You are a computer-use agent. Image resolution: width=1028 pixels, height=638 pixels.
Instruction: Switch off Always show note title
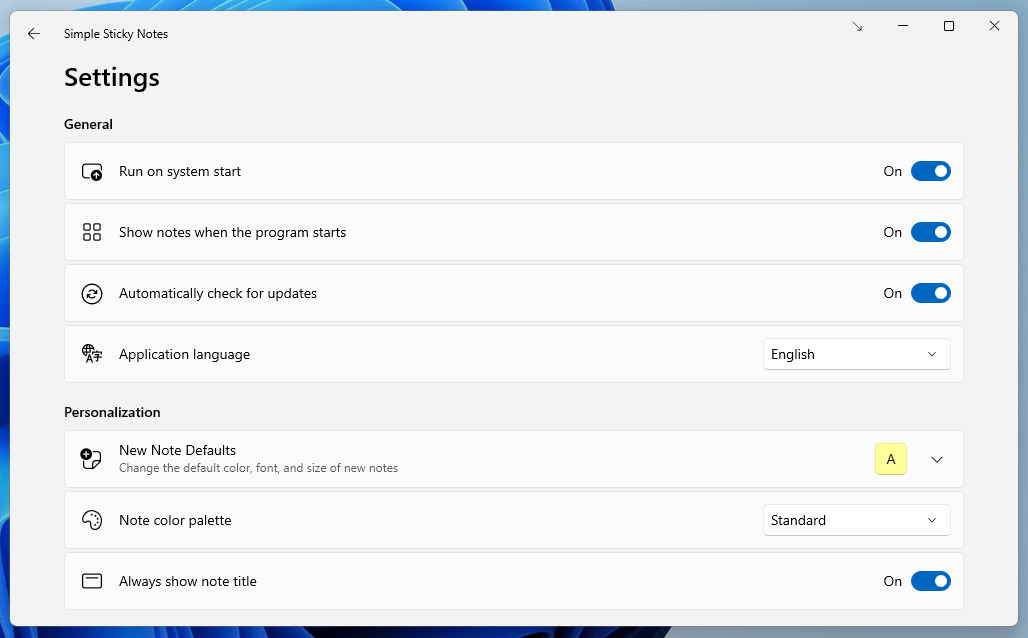coord(930,582)
